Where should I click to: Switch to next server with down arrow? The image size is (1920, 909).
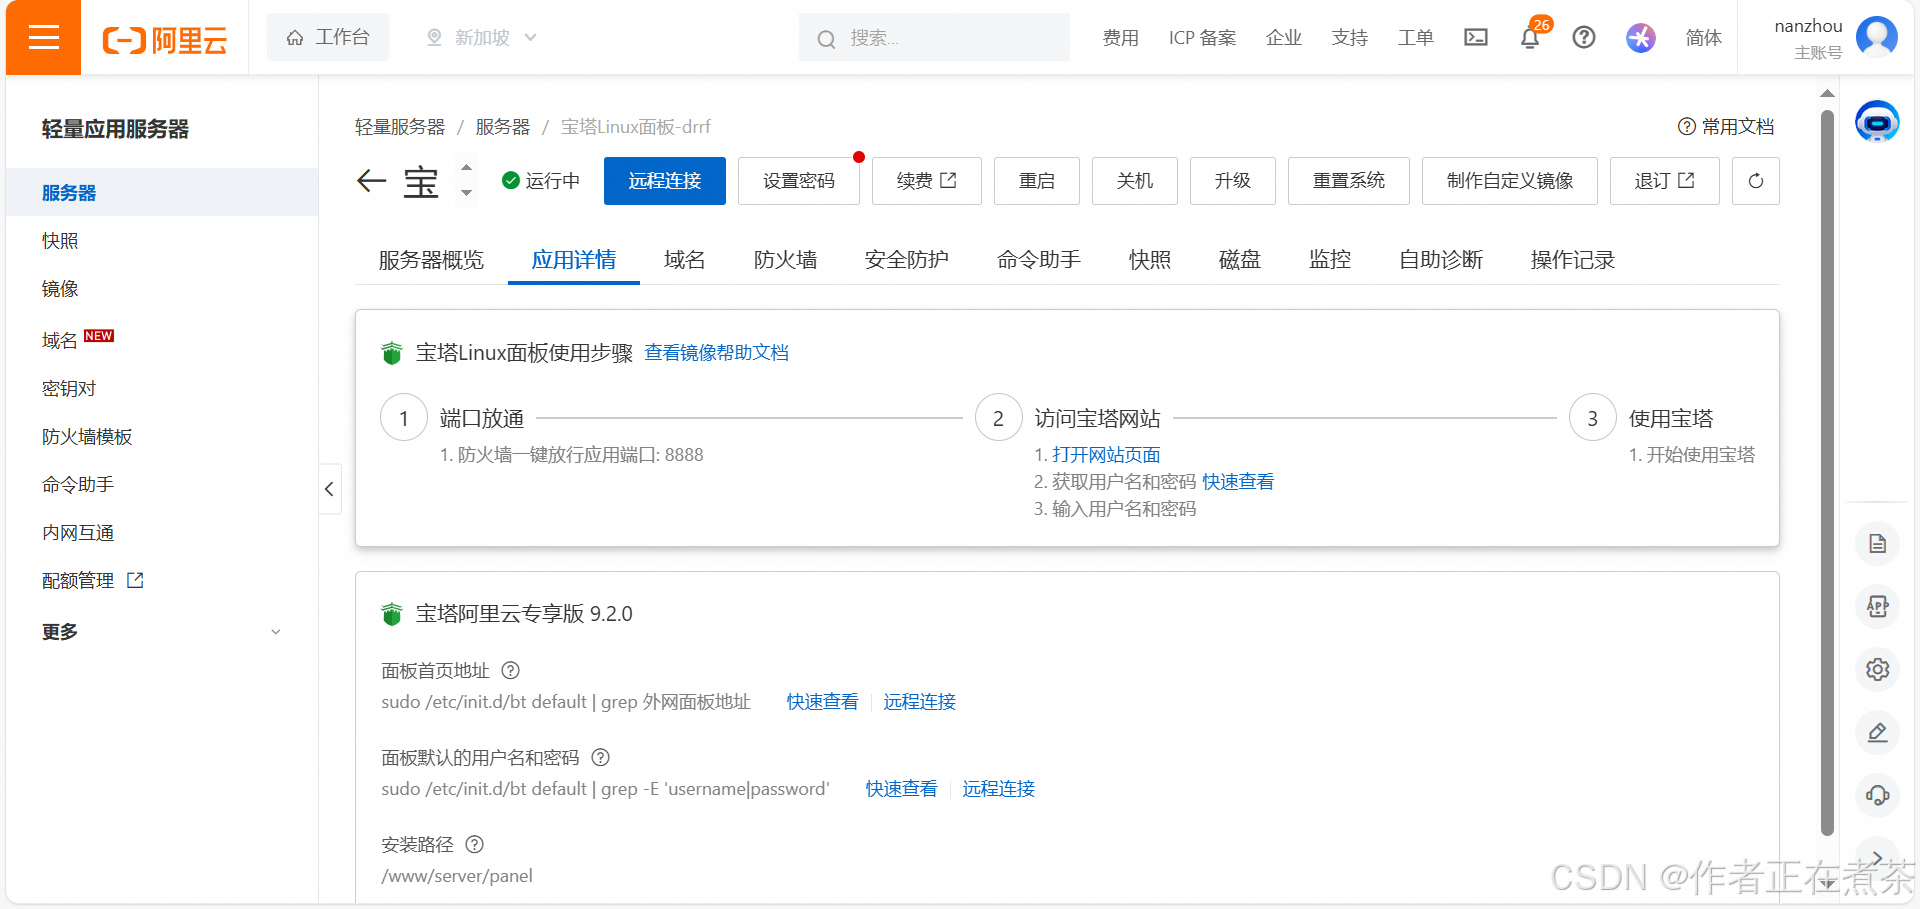click(x=466, y=193)
